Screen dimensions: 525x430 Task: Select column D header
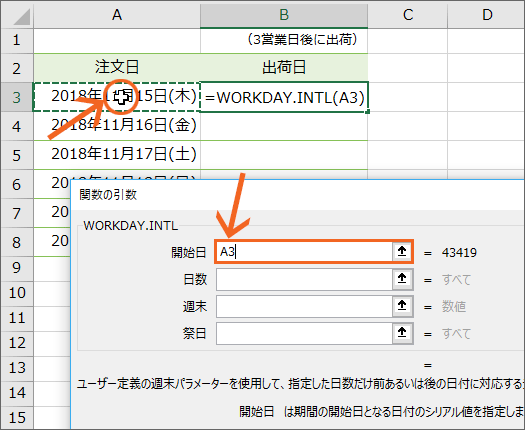pos(486,15)
